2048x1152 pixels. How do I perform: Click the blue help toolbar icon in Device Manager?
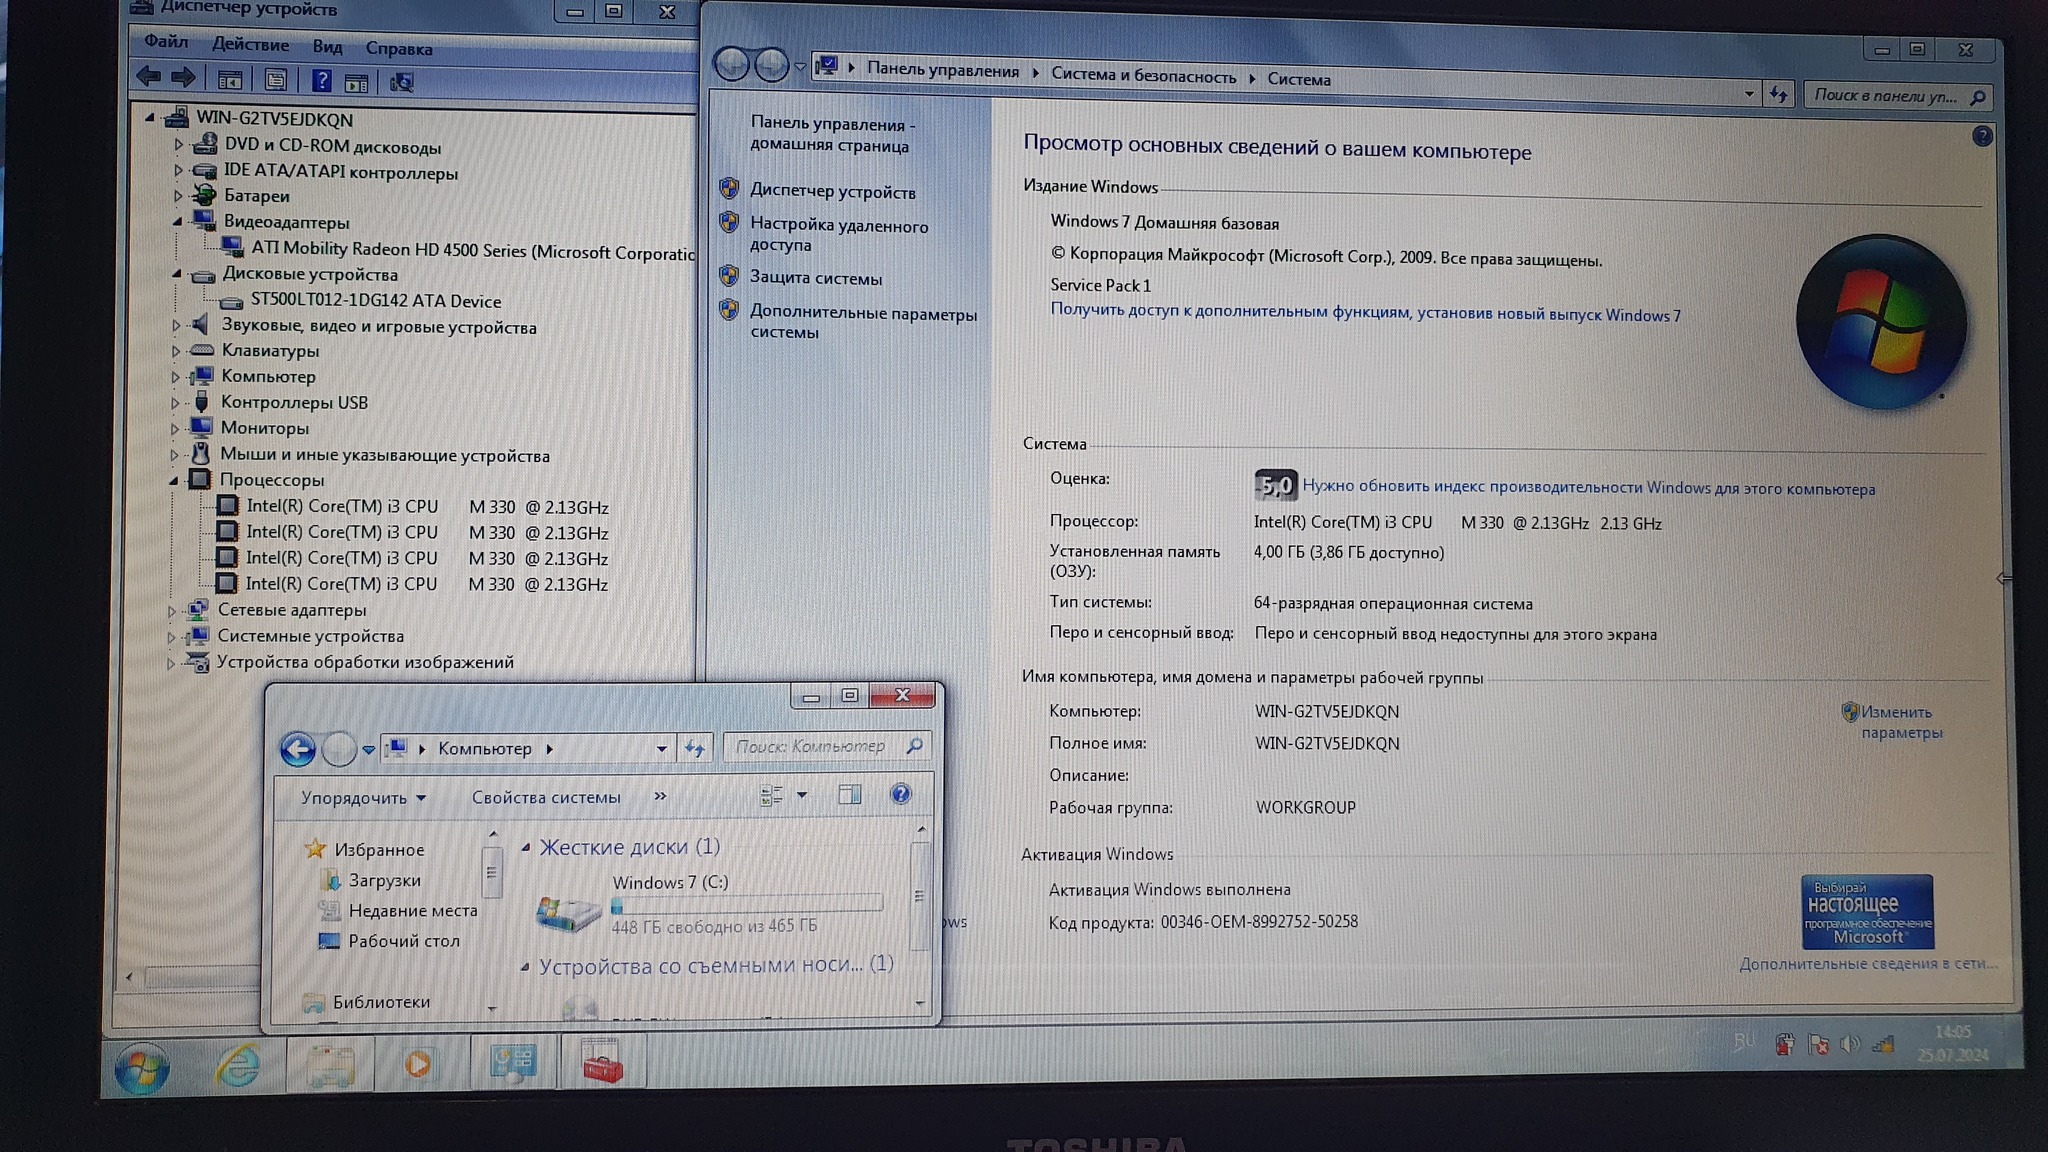[x=321, y=81]
